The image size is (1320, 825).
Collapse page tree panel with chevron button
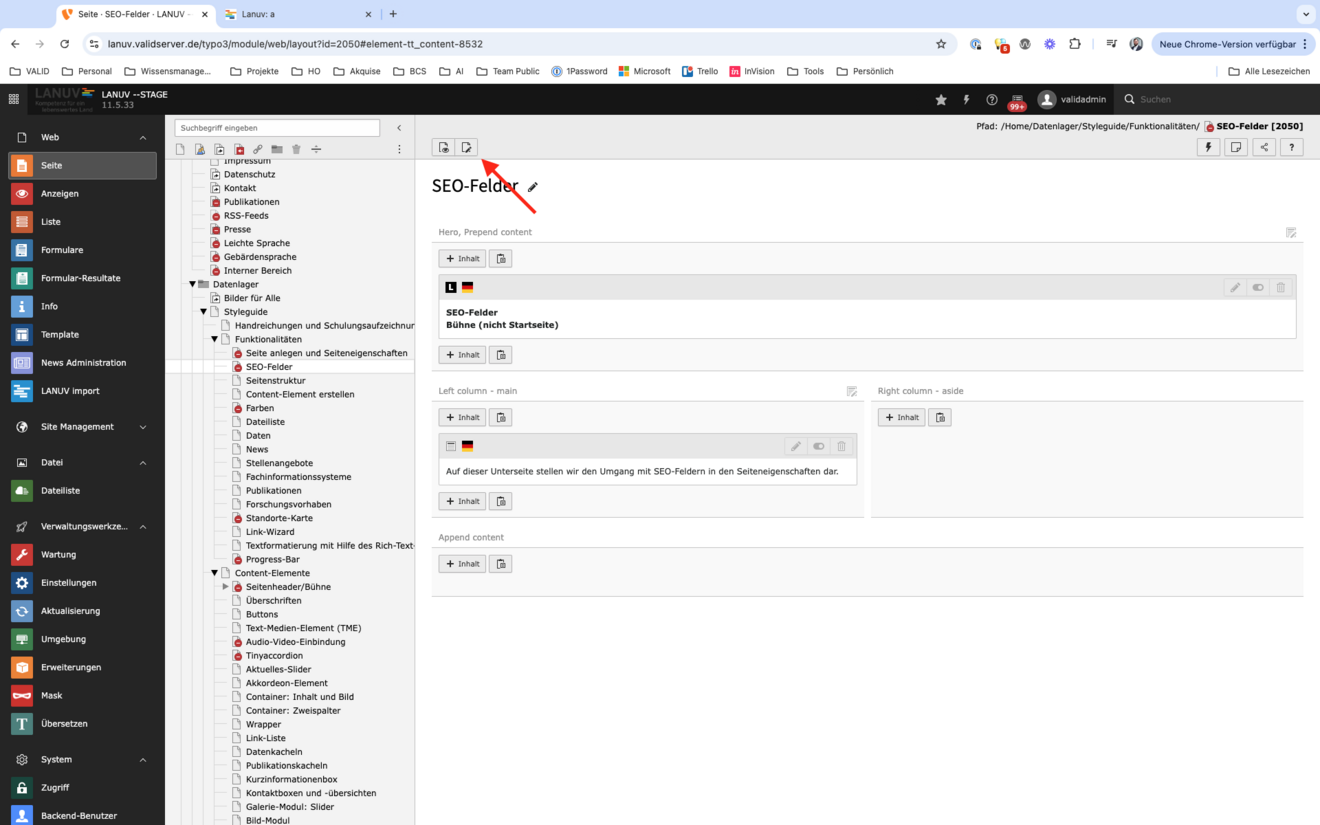[x=399, y=128]
